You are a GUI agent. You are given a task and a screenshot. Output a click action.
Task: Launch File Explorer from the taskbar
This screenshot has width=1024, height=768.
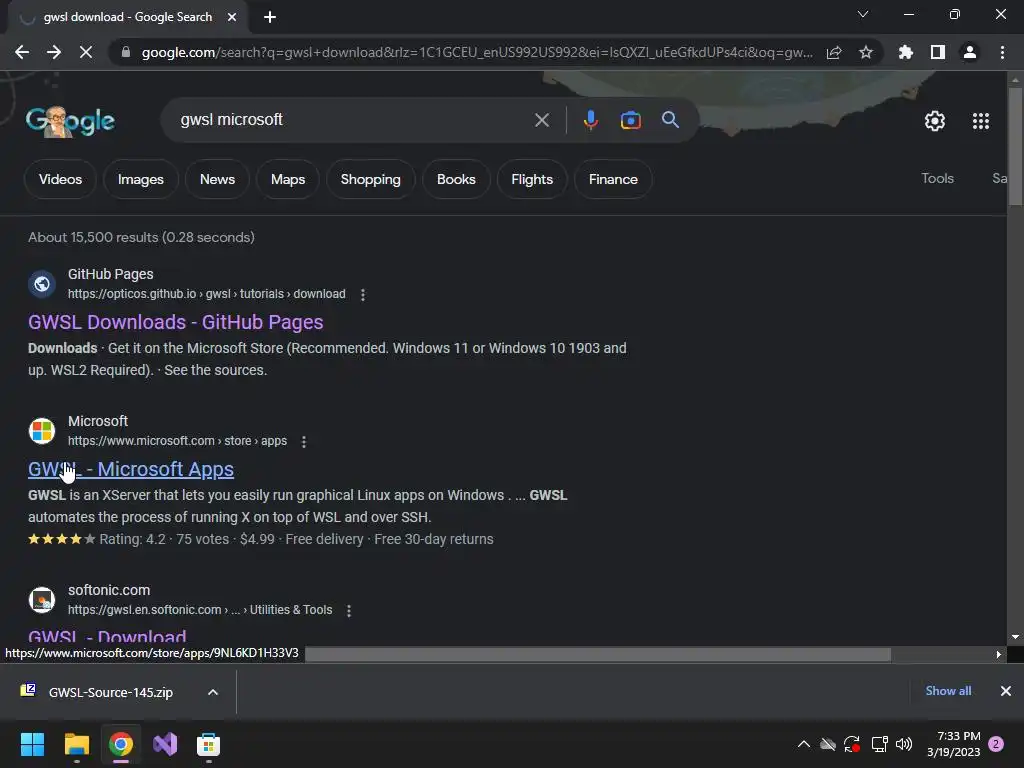coord(76,744)
